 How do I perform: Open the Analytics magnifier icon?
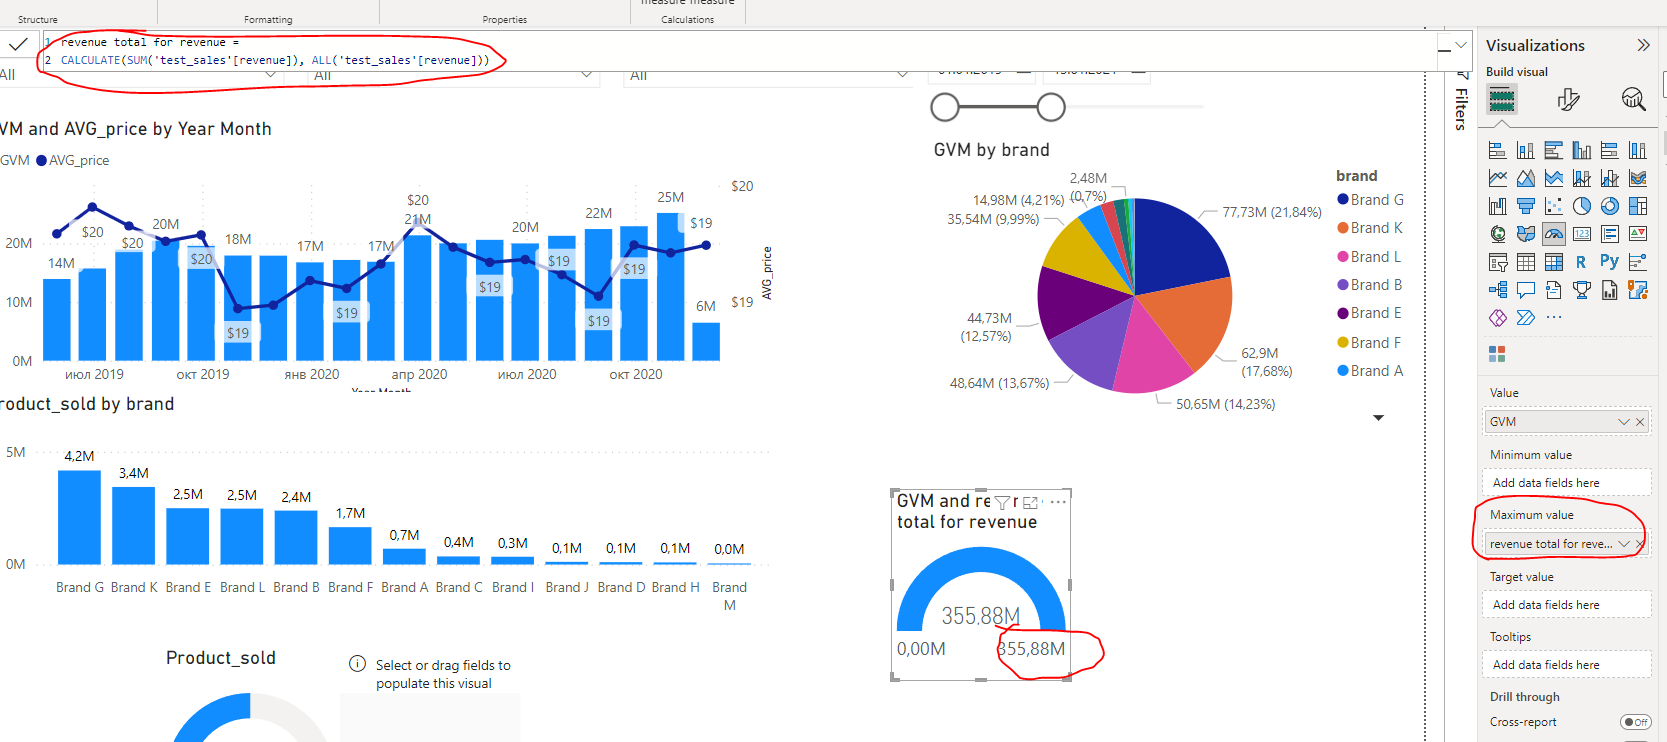coord(1633,99)
